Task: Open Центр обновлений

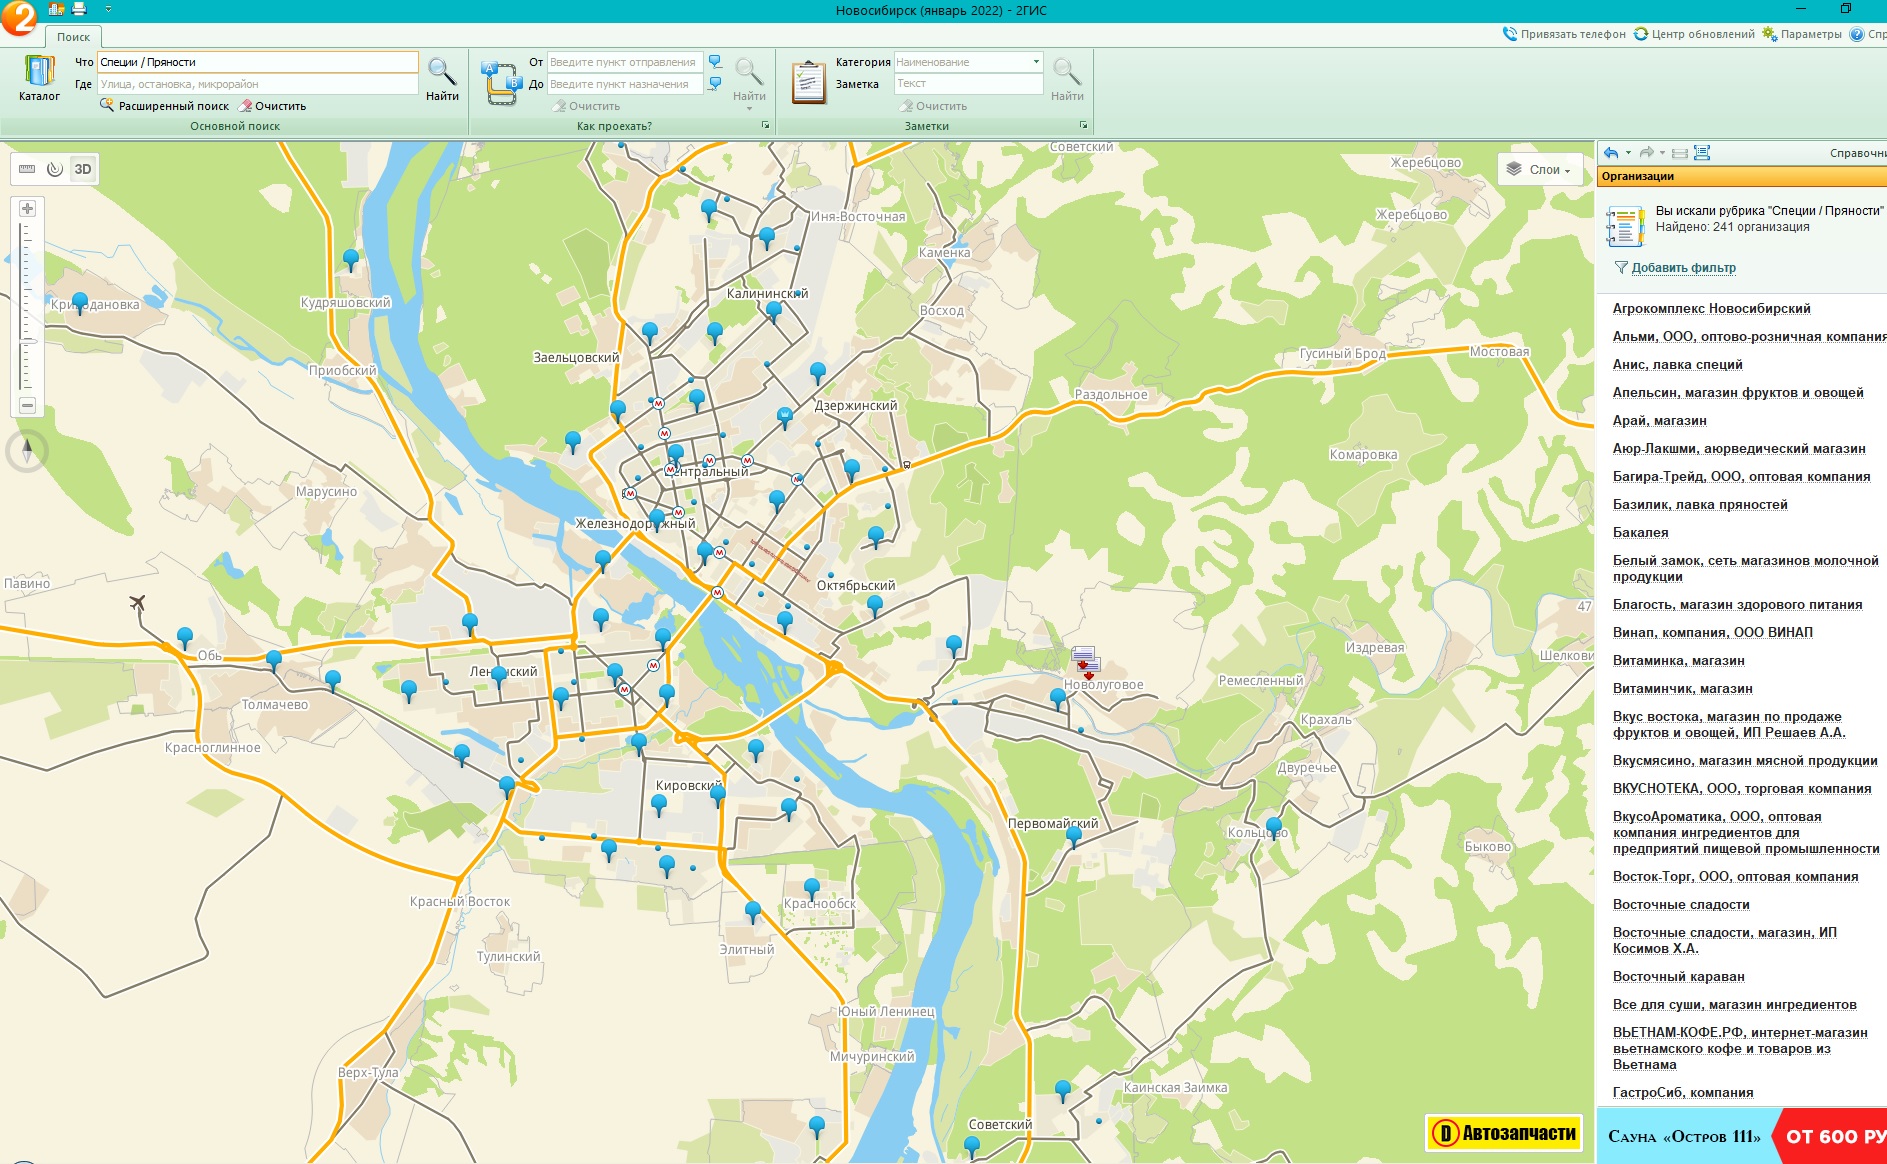Action: tap(1695, 34)
